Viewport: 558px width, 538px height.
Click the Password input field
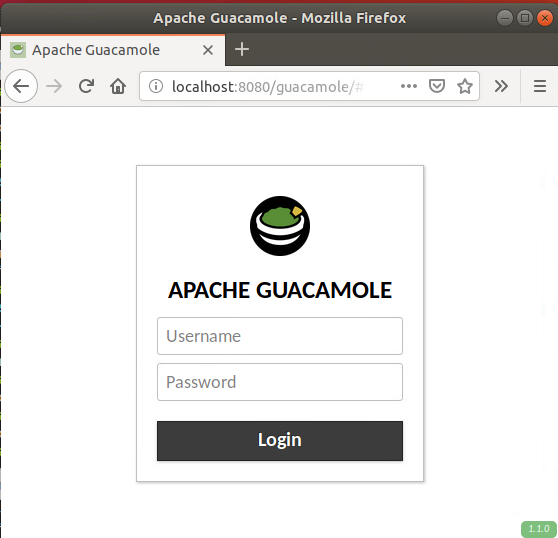[x=280, y=382]
